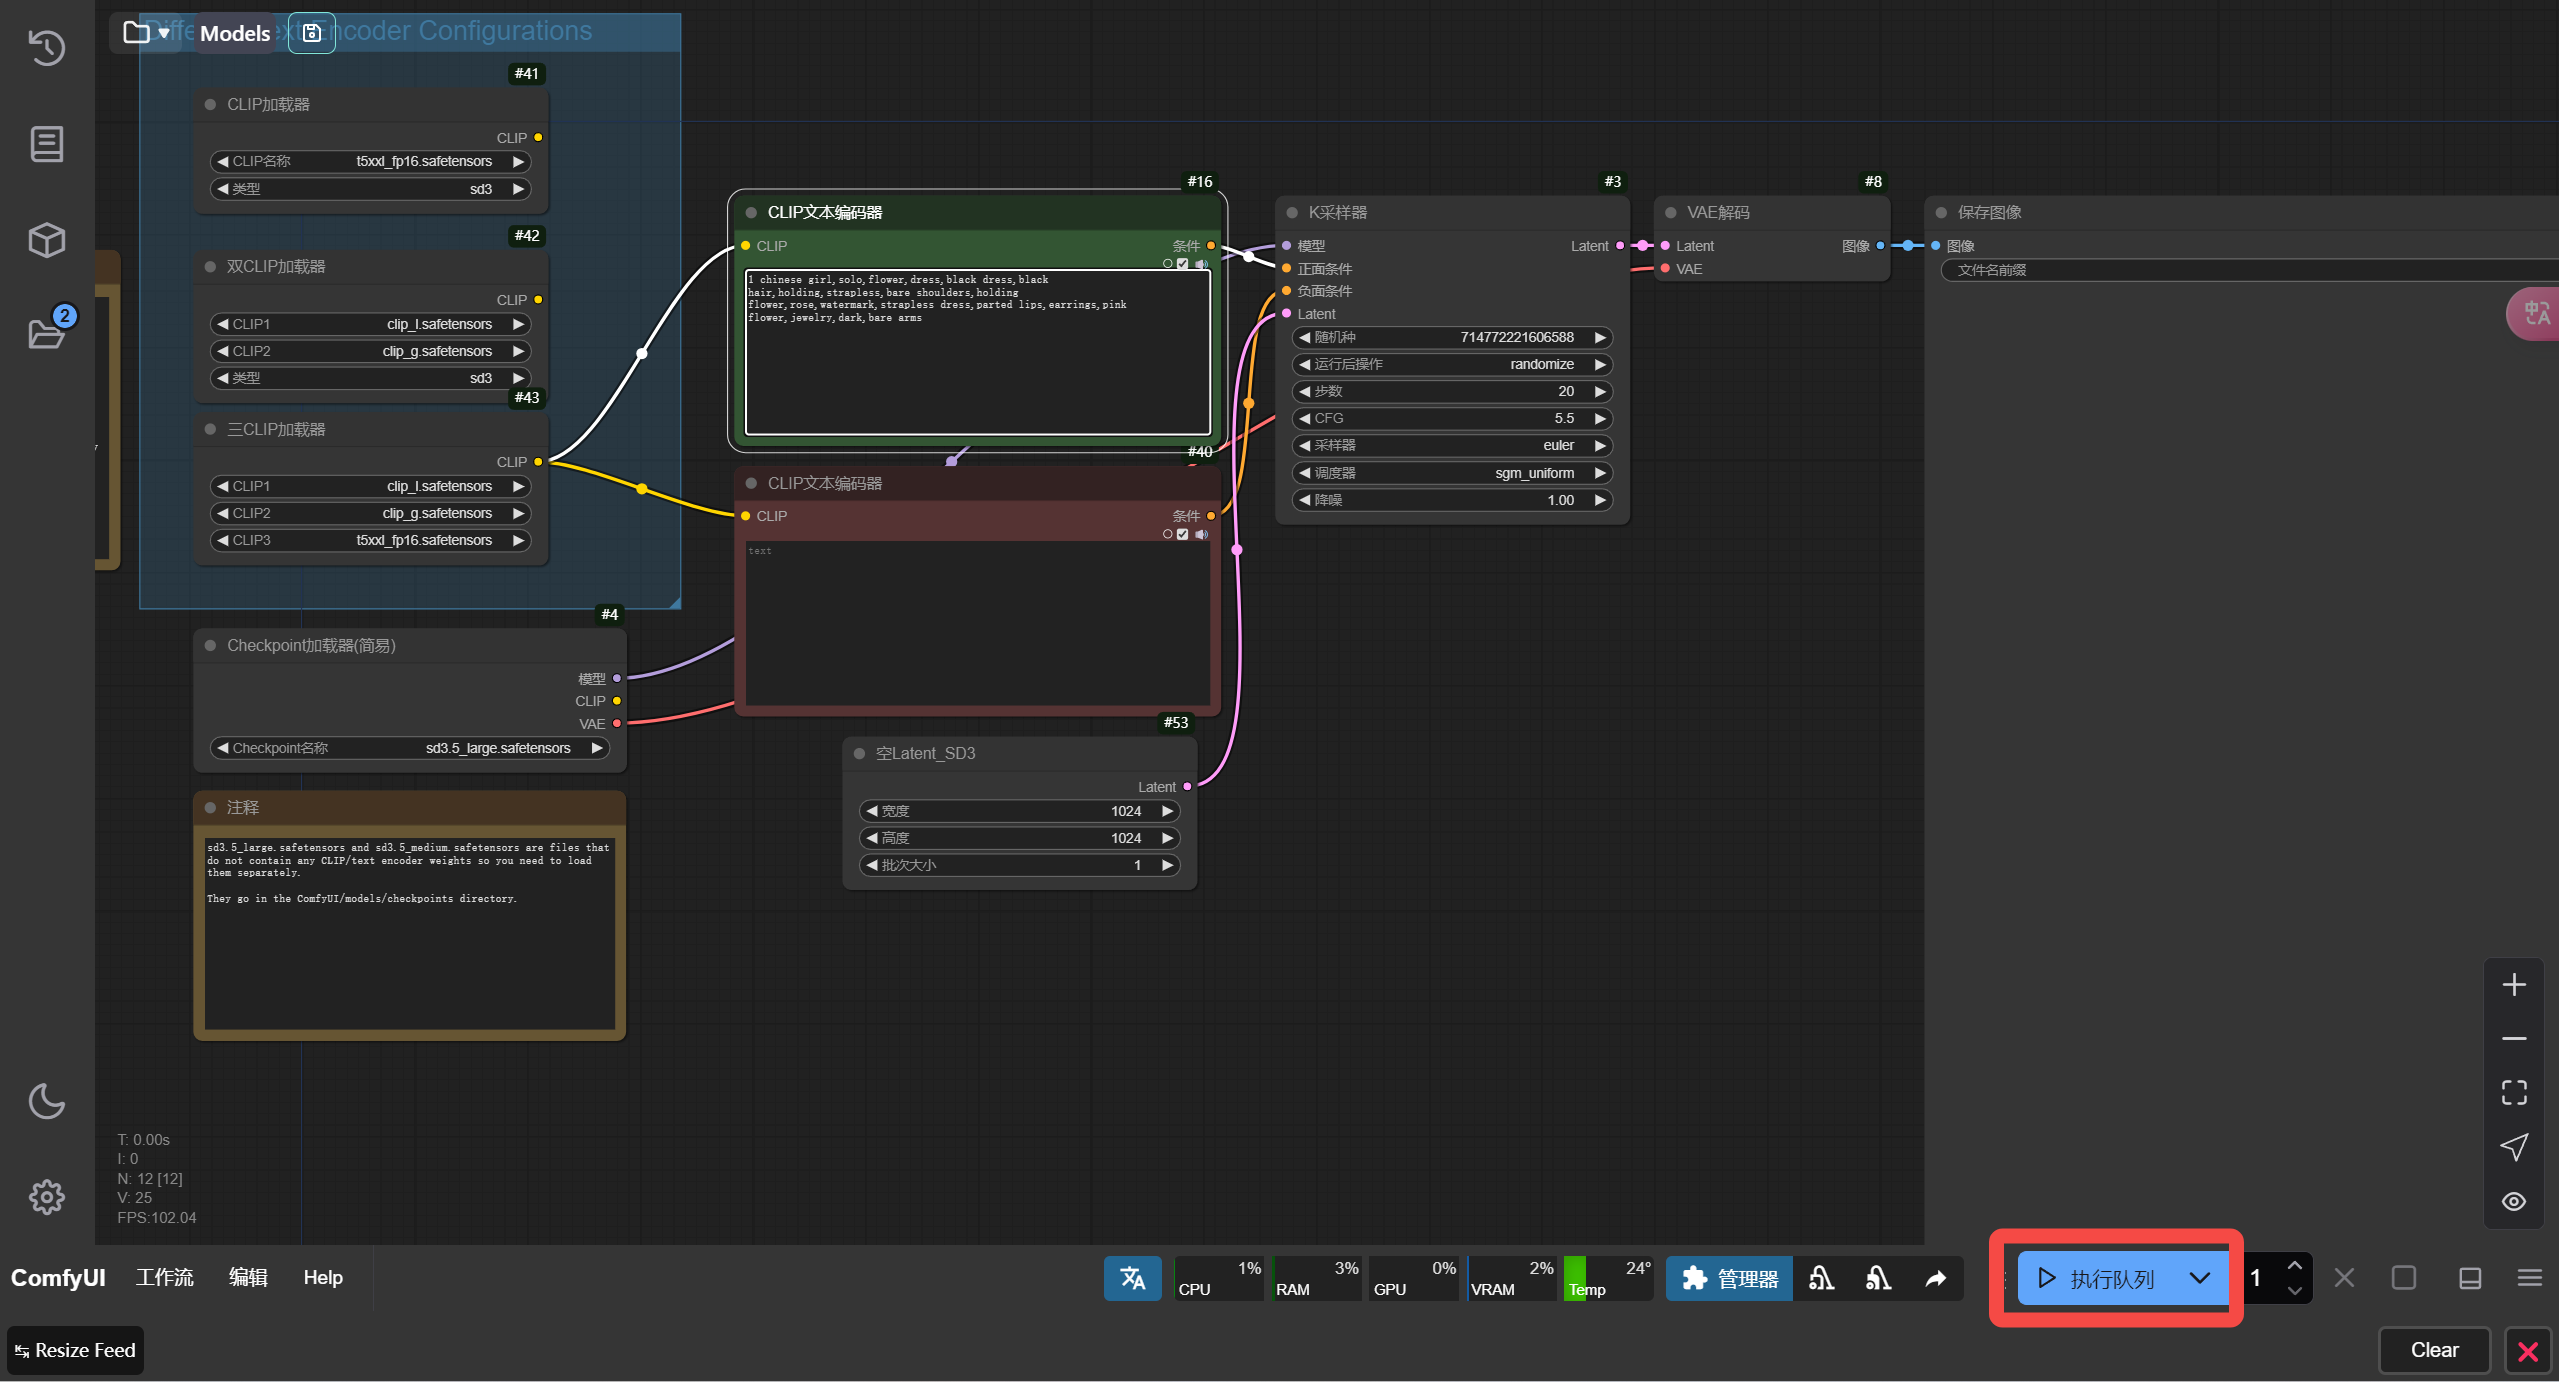Expand the 执行队列 dropdown arrow
This screenshot has height=1382, width=2559.
point(2199,1278)
